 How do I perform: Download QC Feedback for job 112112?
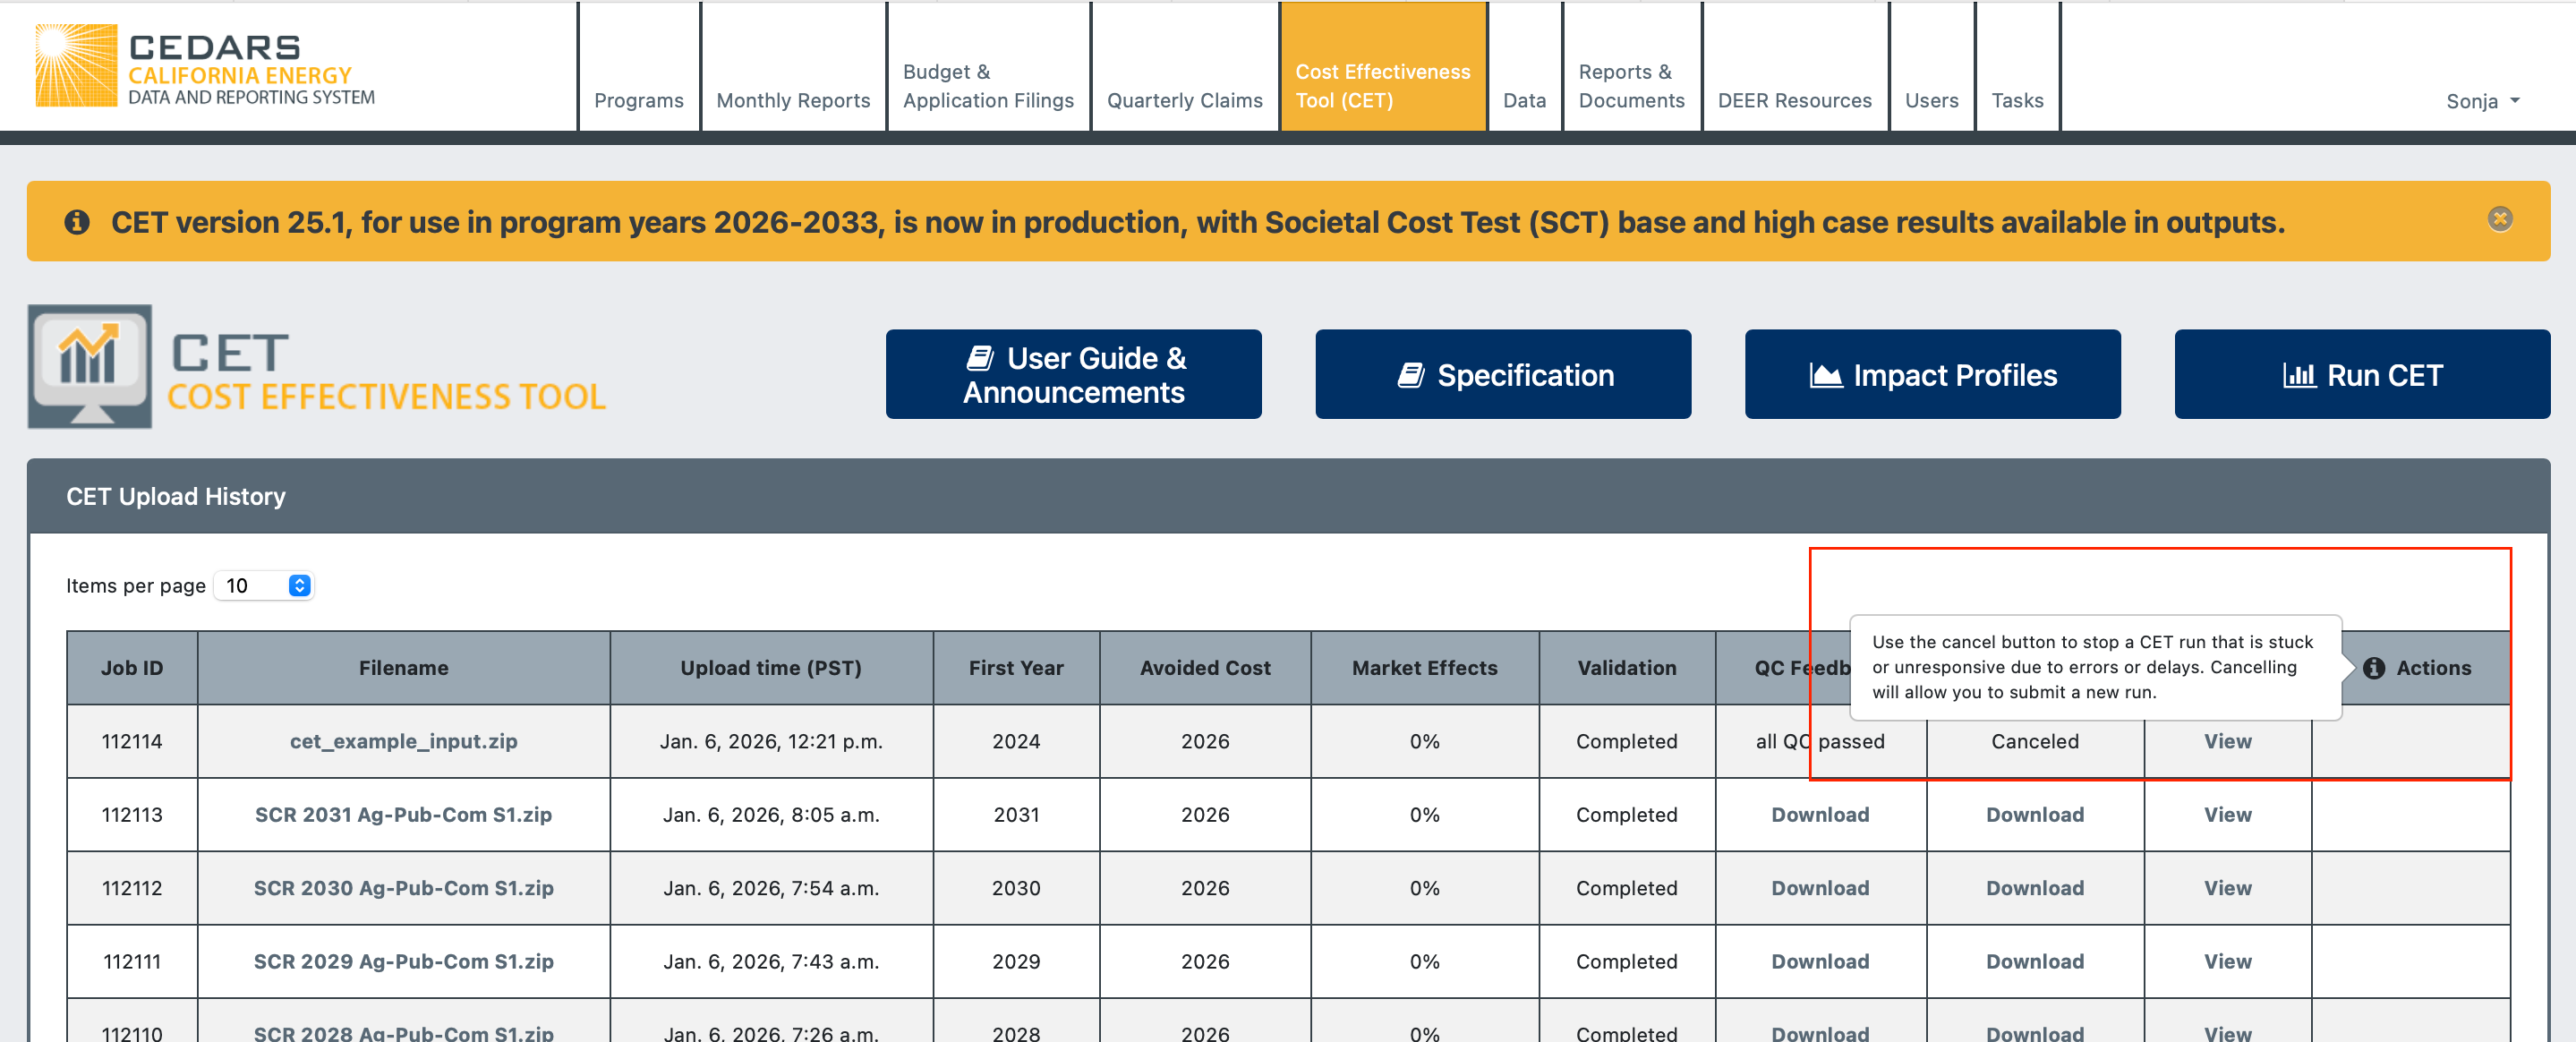point(1819,888)
